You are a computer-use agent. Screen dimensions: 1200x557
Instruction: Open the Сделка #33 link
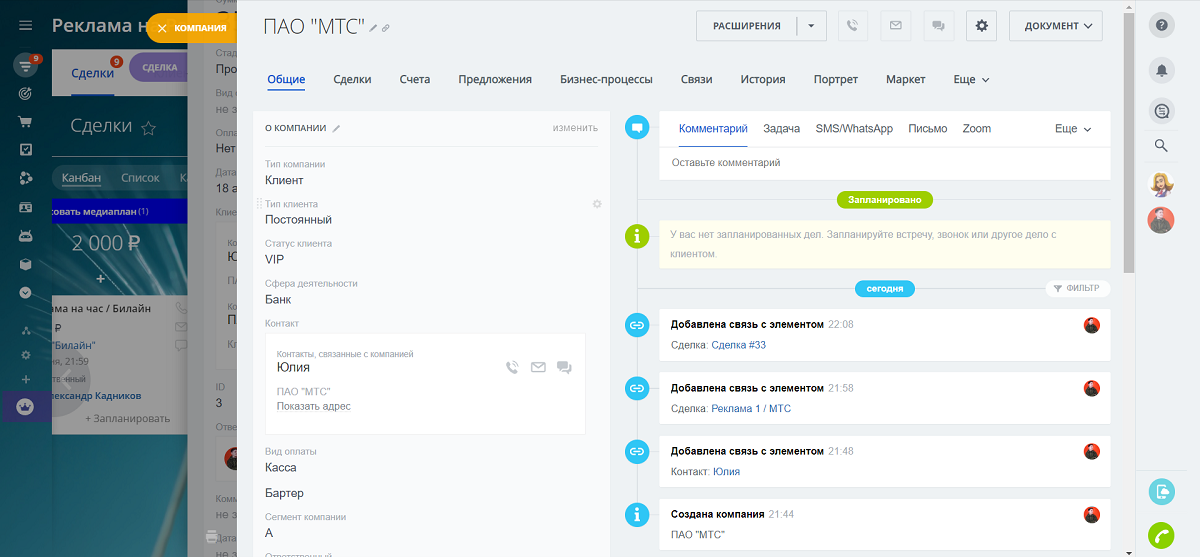tap(738, 345)
